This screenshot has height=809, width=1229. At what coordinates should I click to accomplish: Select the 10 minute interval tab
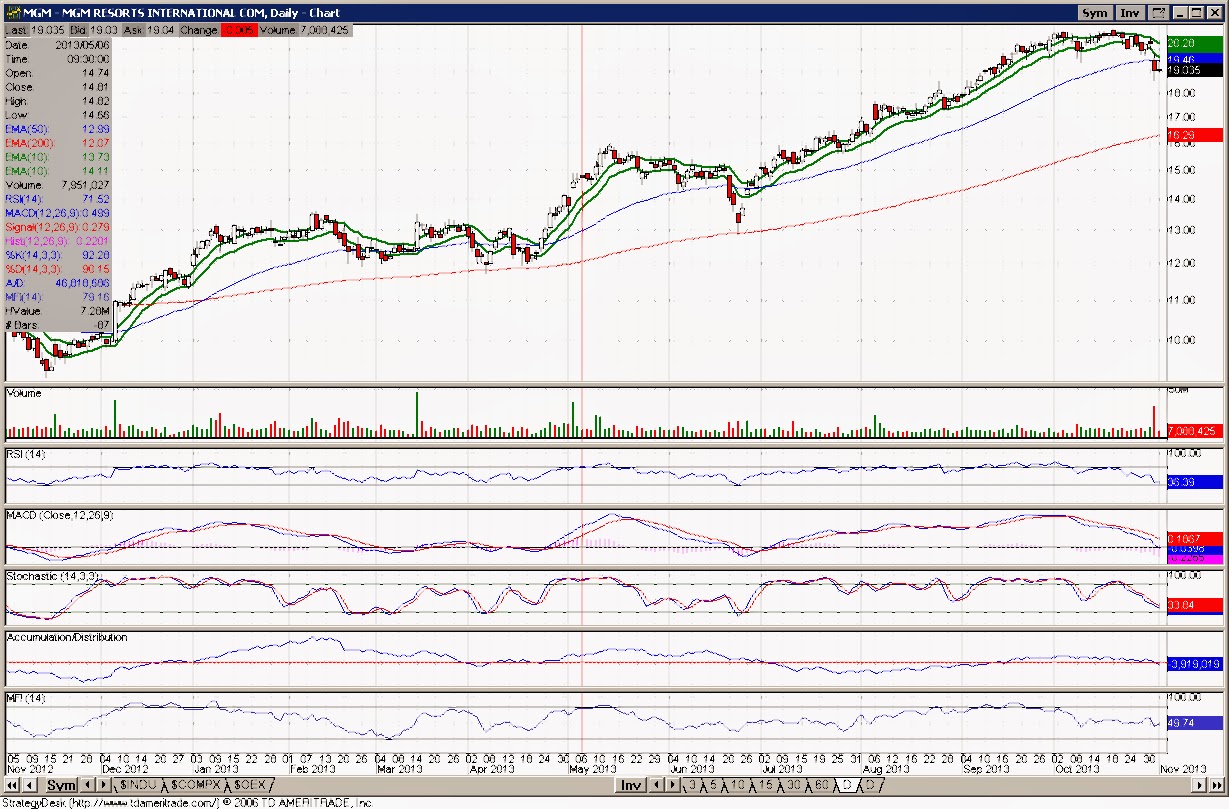[x=737, y=786]
